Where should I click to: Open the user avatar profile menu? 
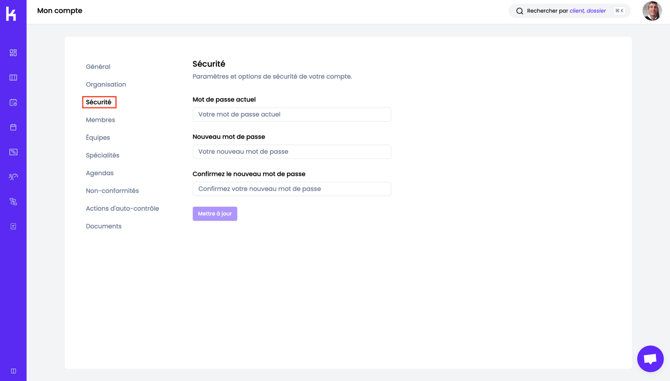(x=652, y=11)
